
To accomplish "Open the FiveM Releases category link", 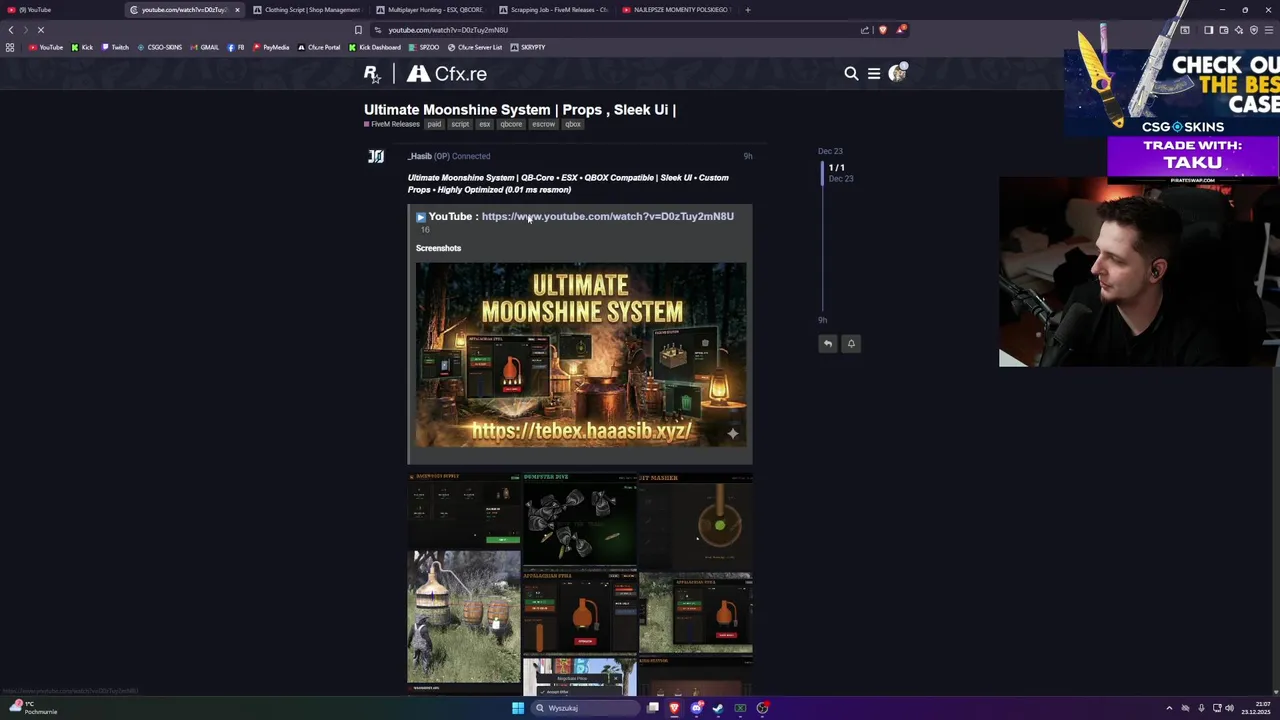I will [392, 124].
